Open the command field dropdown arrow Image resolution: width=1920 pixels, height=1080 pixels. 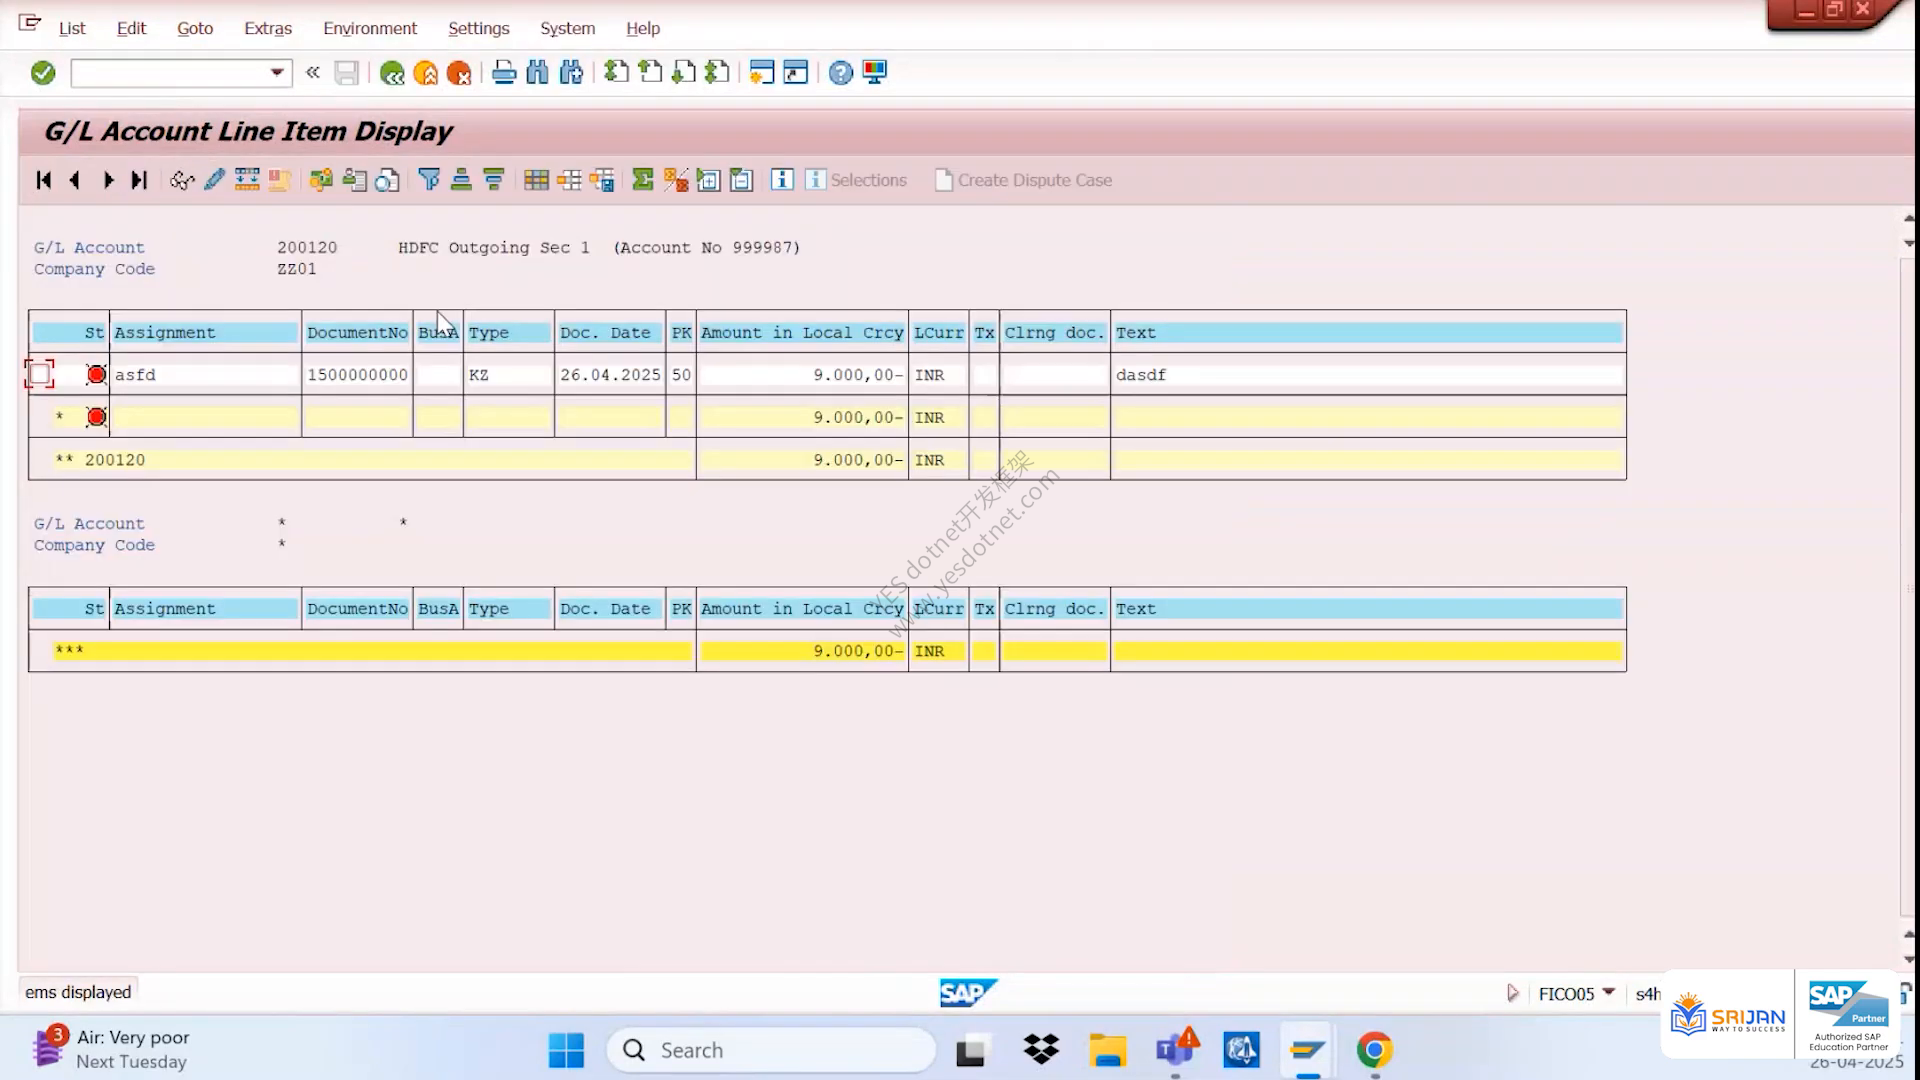click(x=277, y=73)
